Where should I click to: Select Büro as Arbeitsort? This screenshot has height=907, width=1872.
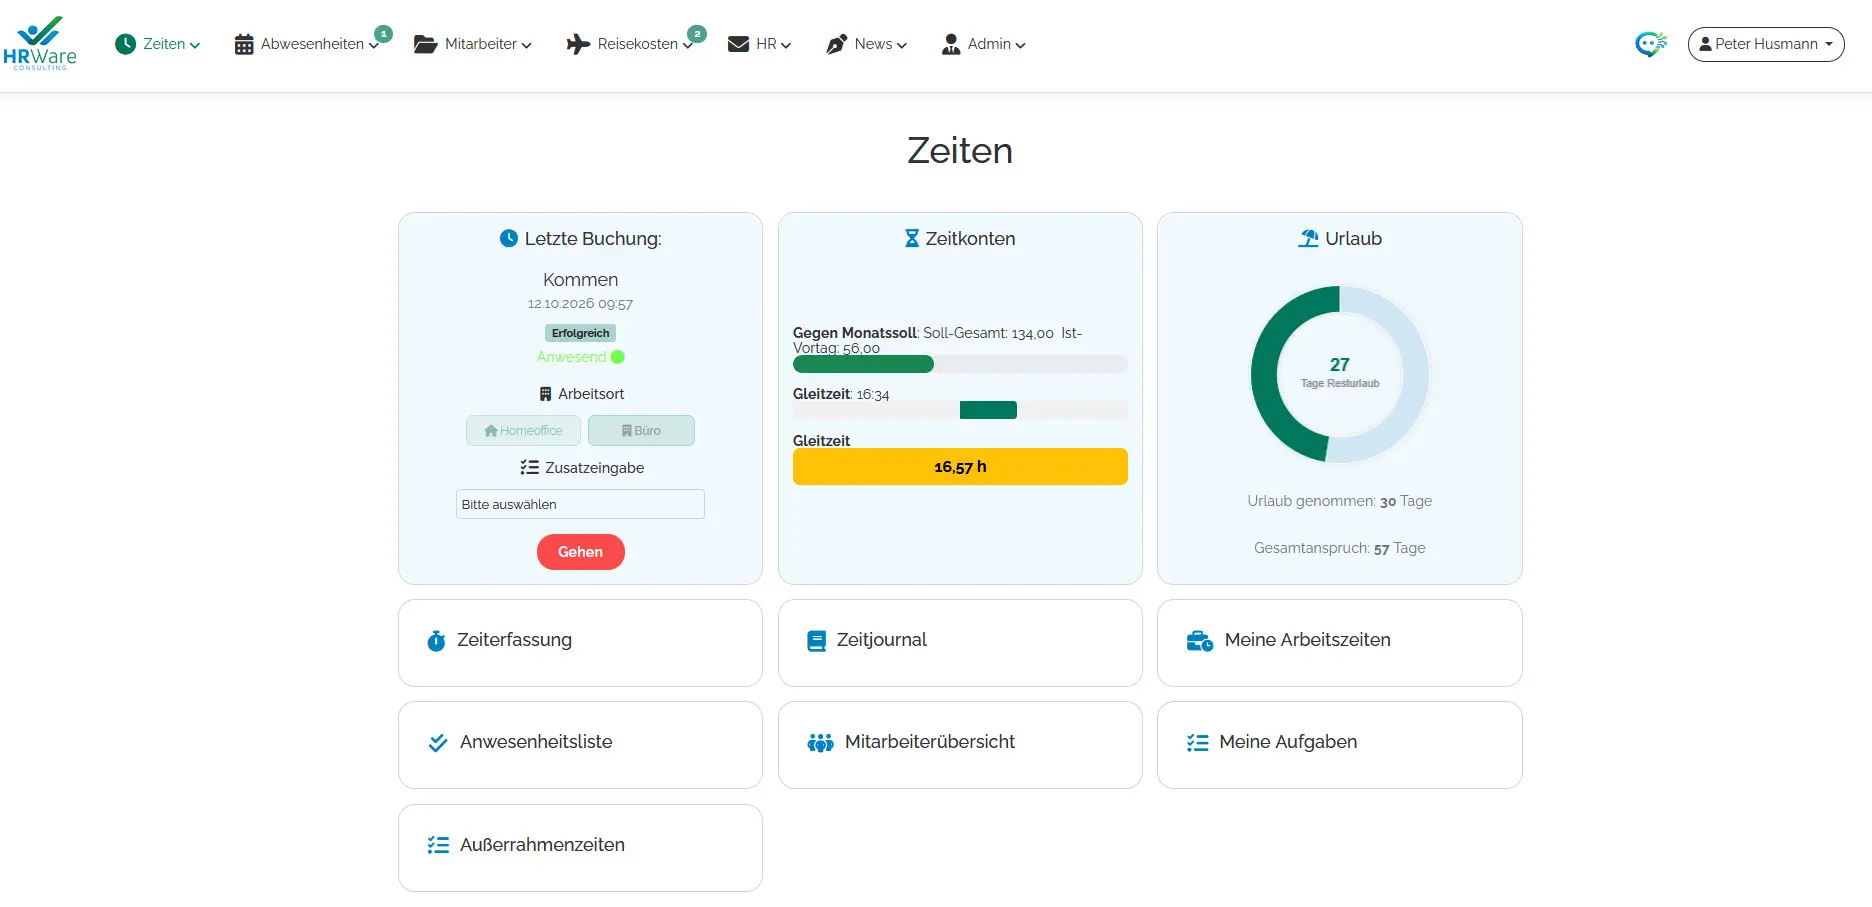coord(641,431)
